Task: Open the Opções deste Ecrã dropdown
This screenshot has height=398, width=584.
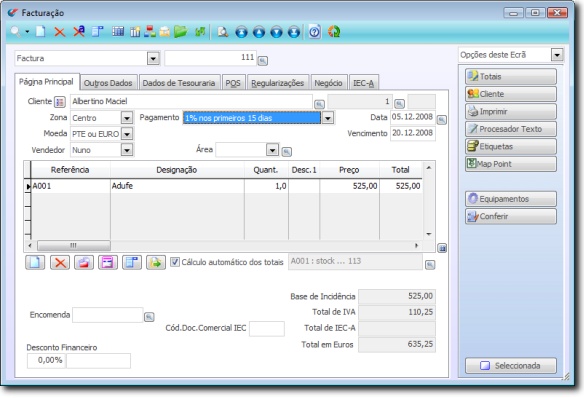Action: click(557, 55)
